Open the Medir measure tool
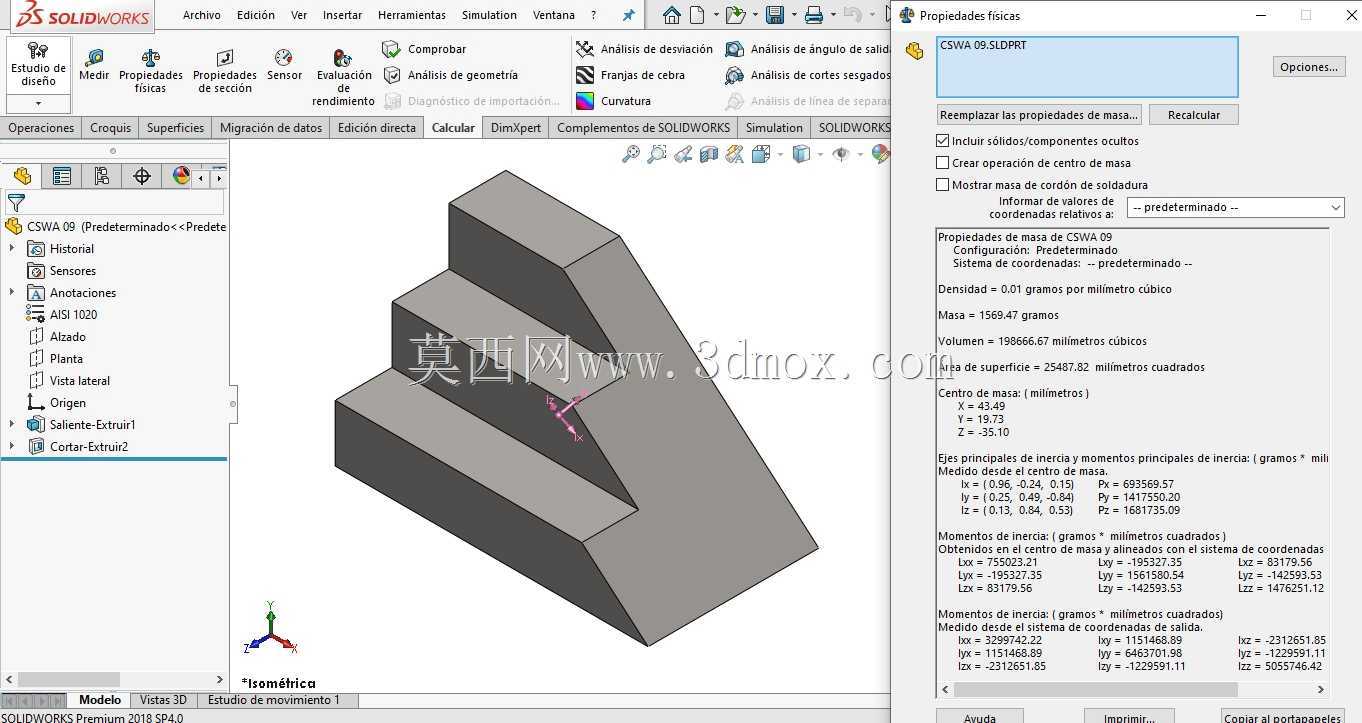Screen dimensions: 1362x723 tap(94, 66)
